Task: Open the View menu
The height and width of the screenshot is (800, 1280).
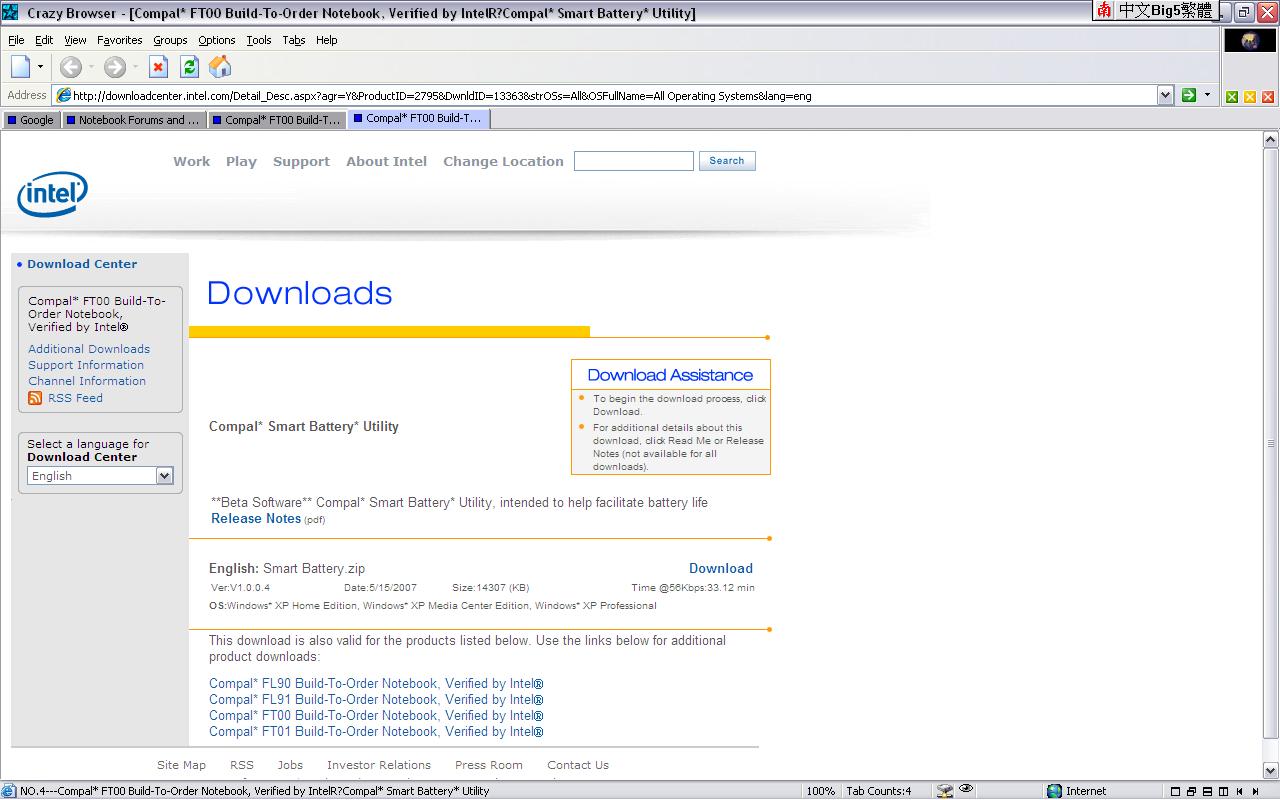Action: [x=75, y=40]
